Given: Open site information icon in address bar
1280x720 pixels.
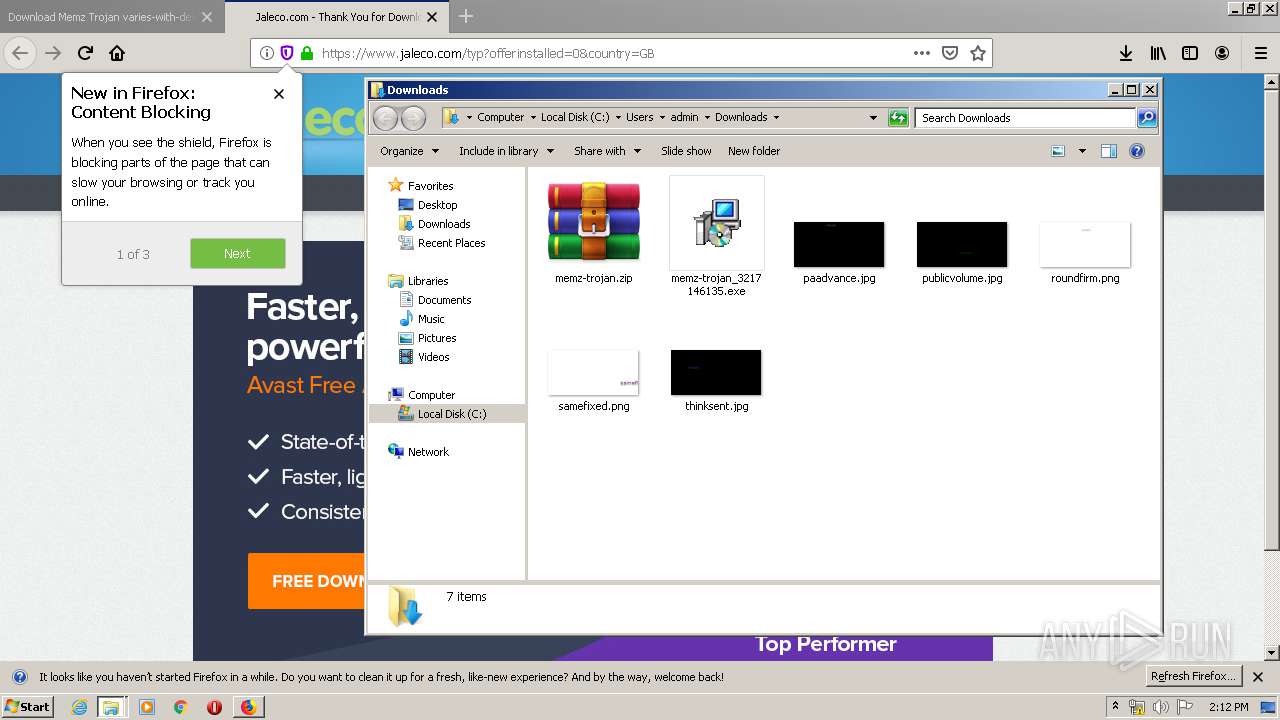Looking at the screenshot, I should click(x=266, y=53).
